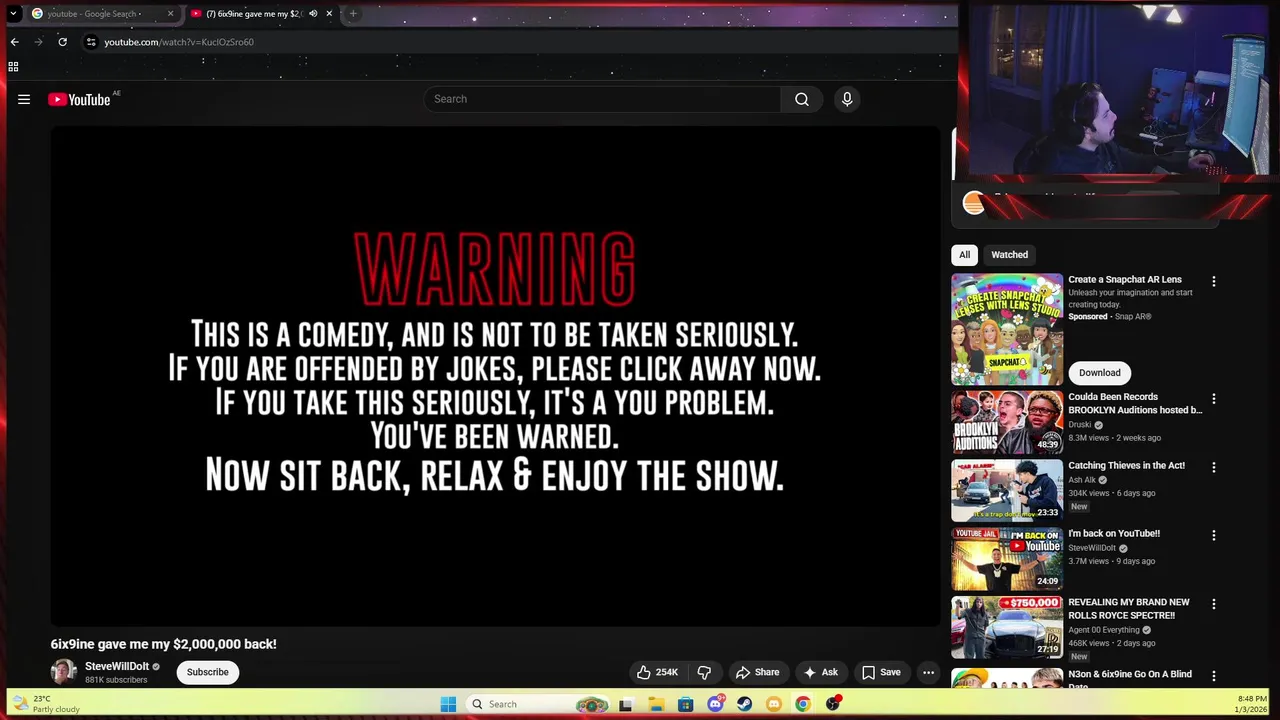The height and width of the screenshot is (720, 1280).
Task: Open the Create Snapchat Lenses ad thumbnail
Action: pyautogui.click(x=1007, y=329)
